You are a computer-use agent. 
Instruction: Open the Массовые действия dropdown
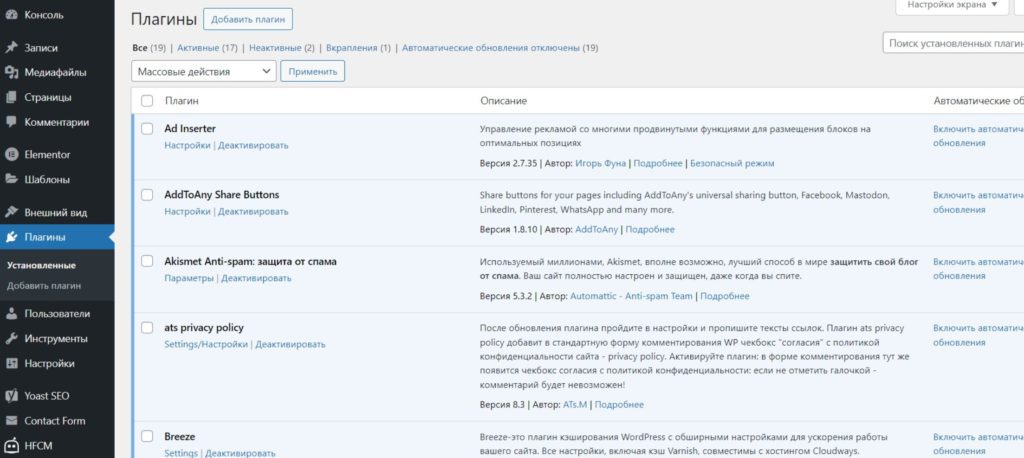[204, 71]
